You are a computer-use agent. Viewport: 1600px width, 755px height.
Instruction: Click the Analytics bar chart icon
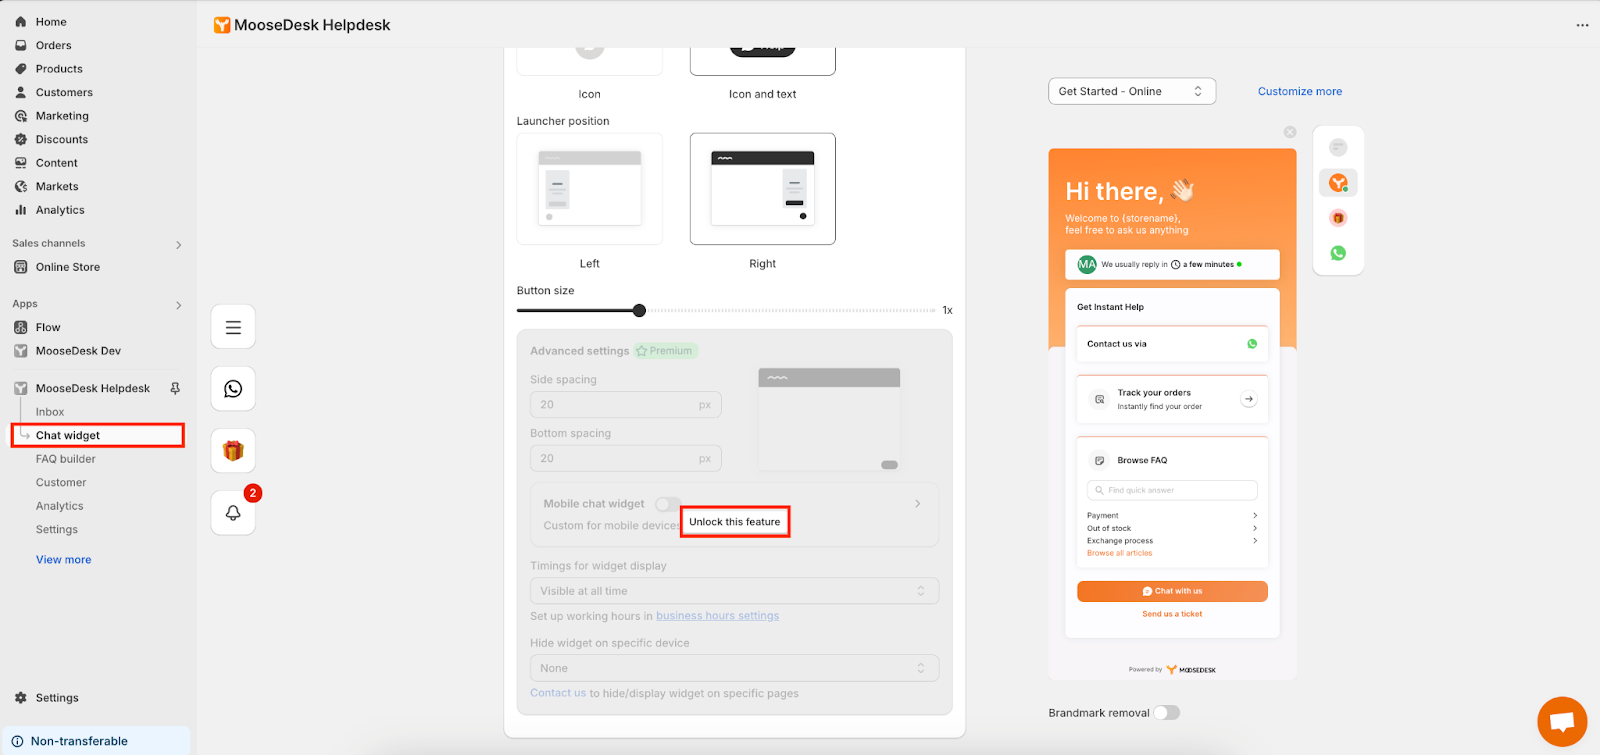click(21, 210)
